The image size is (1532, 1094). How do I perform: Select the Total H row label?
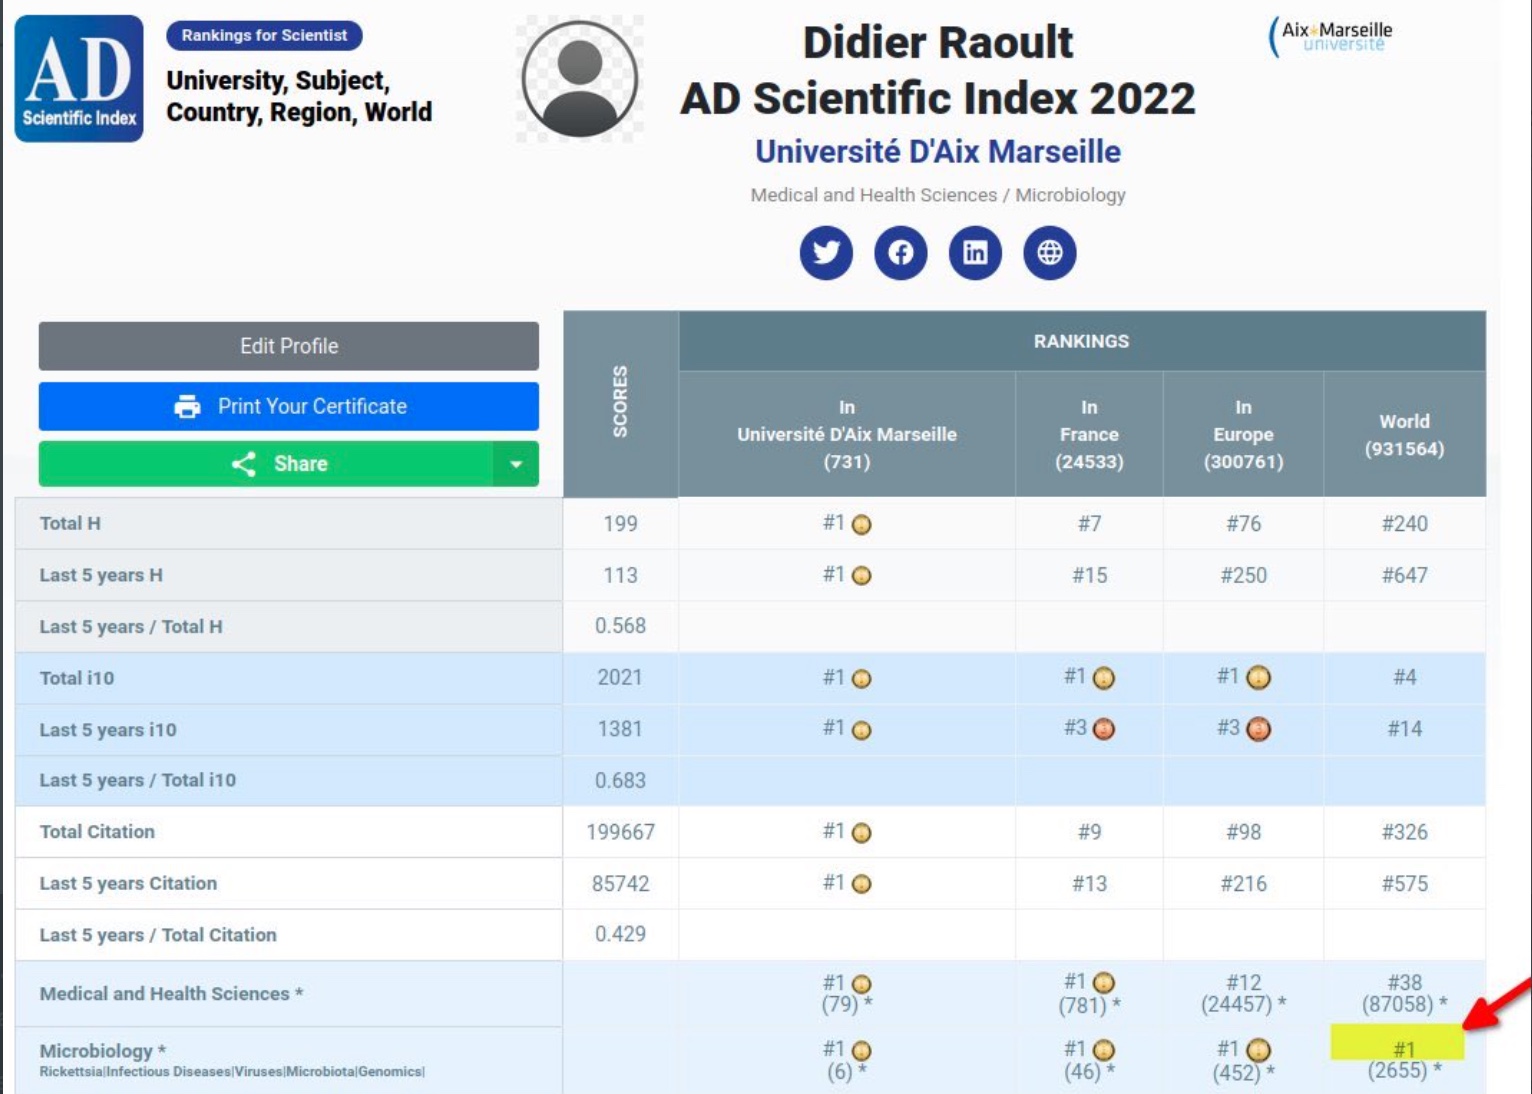70,523
